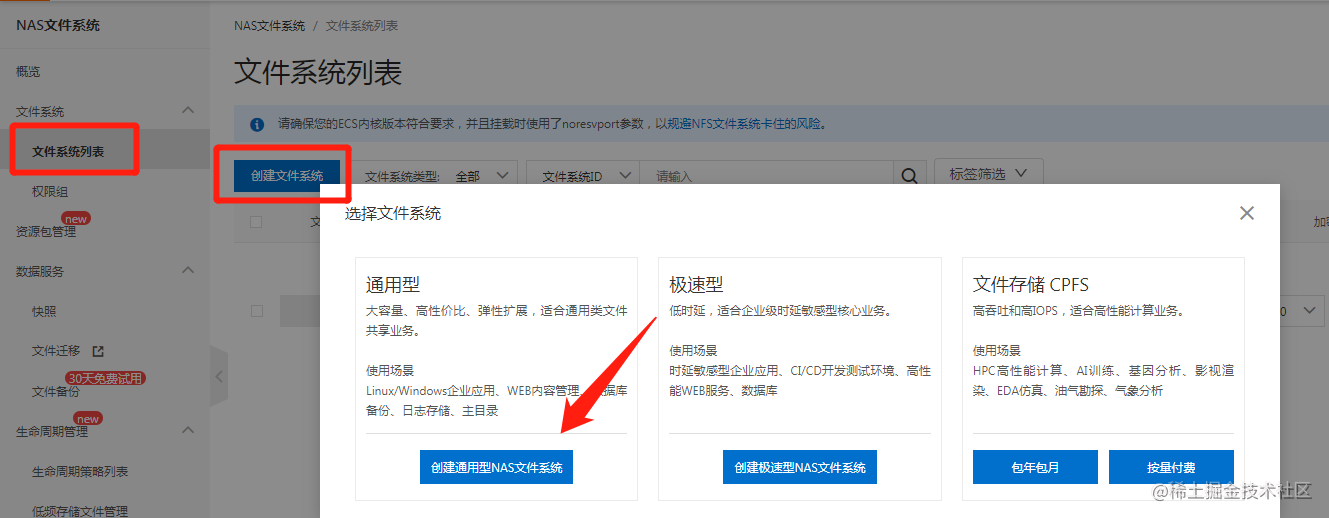Open 概览 in the sidebar
The height and width of the screenshot is (518, 1329).
tap(28, 71)
